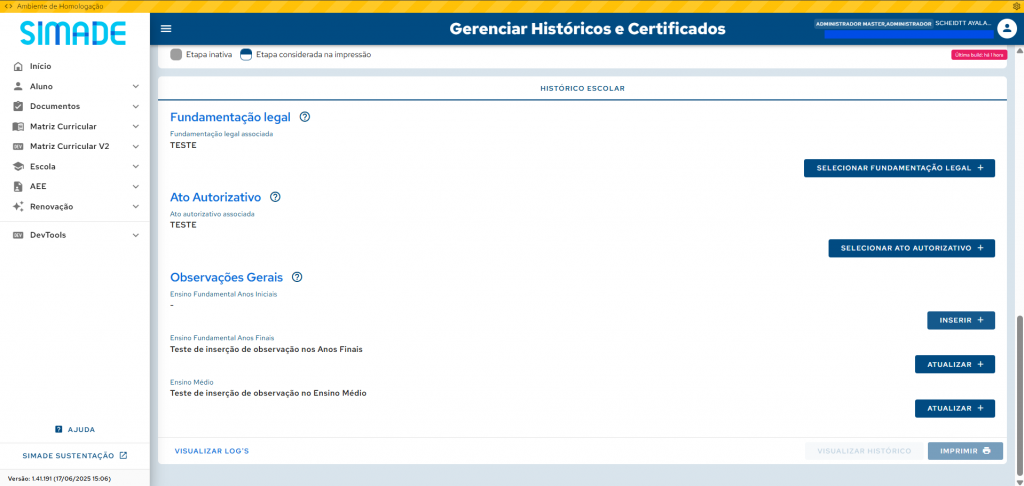Click Selecionar Ato Autorizativo button

tap(911, 248)
